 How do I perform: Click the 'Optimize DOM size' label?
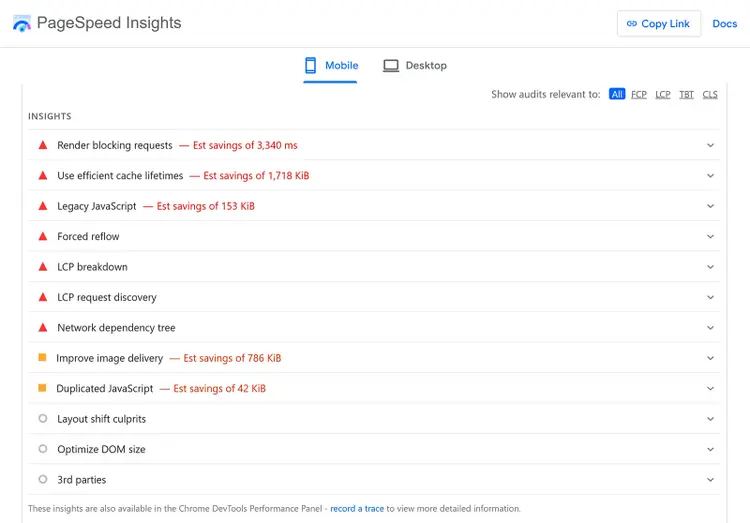(101, 449)
